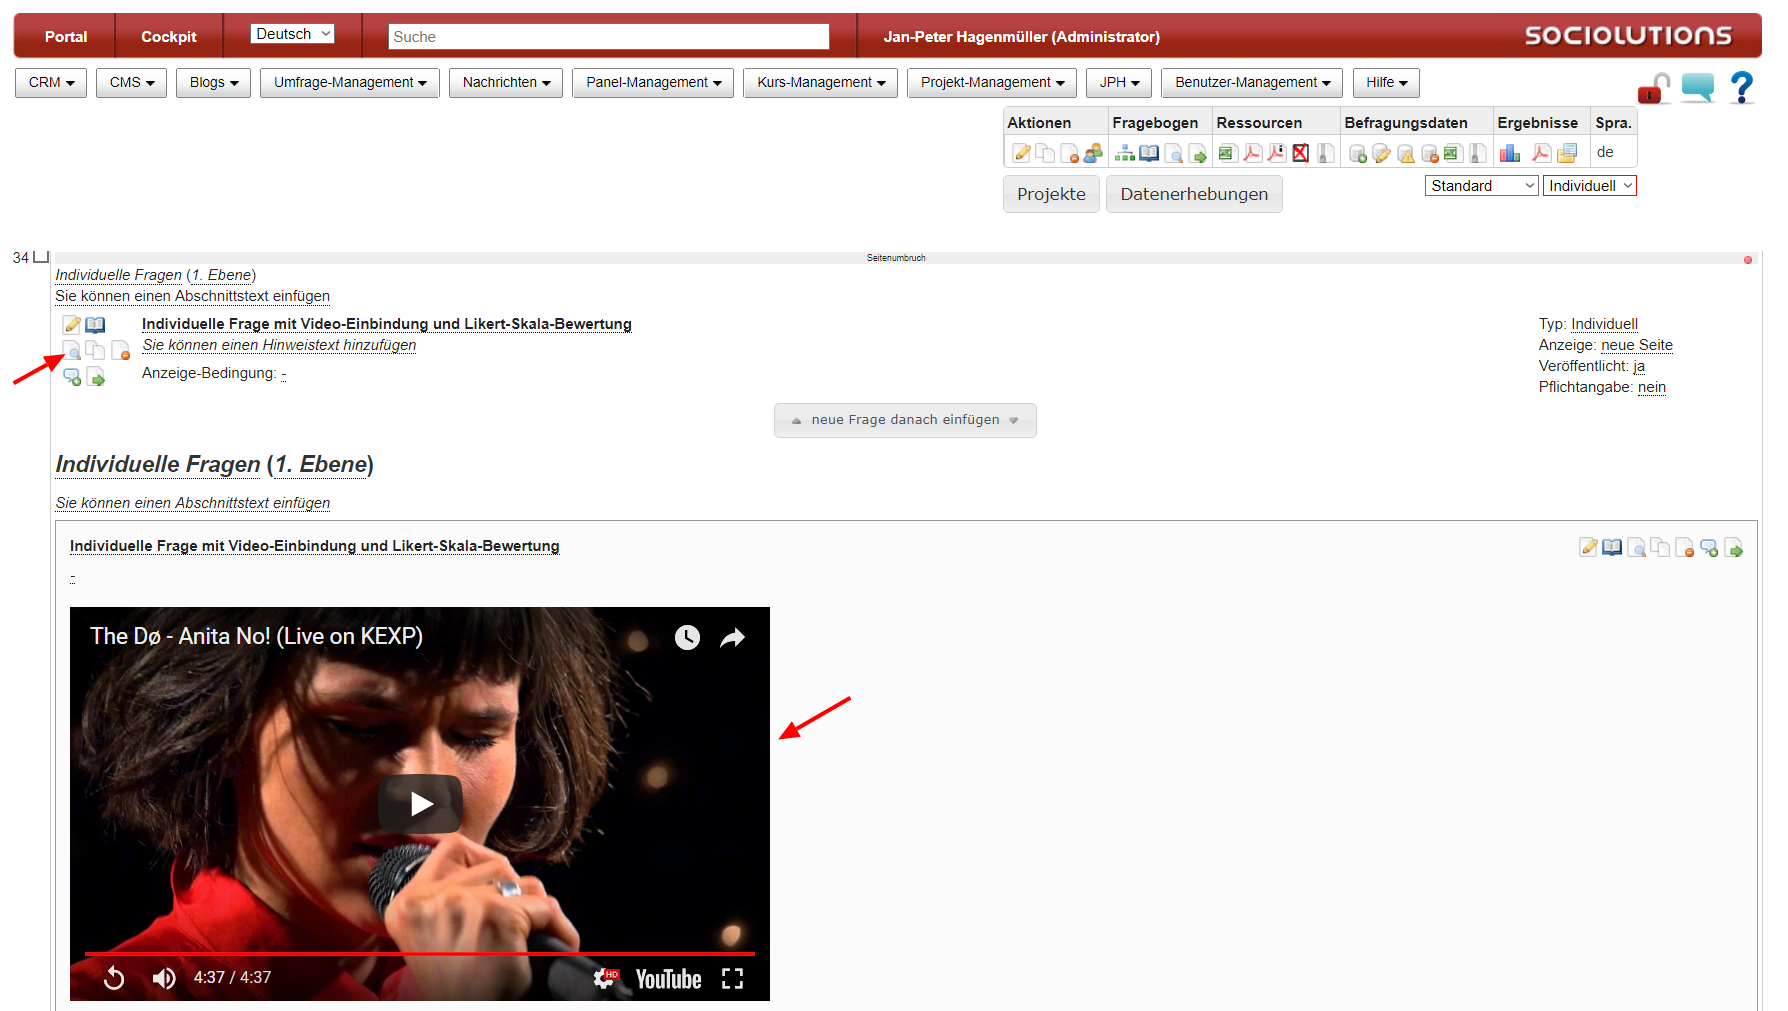Toggle the YouTube fullscreen button
This screenshot has width=1788, height=1011.
pos(732,978)
